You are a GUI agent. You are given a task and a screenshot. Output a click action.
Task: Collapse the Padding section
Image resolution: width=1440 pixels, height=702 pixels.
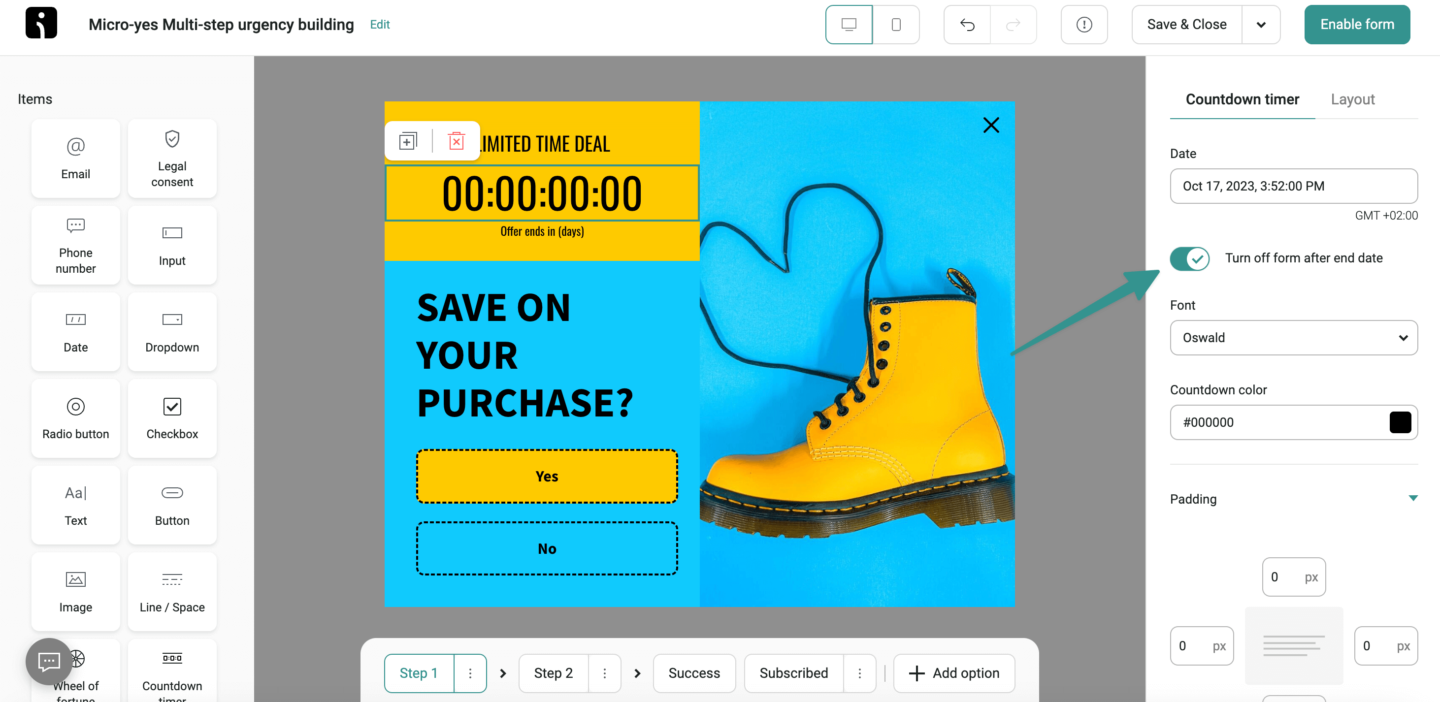1413,498
